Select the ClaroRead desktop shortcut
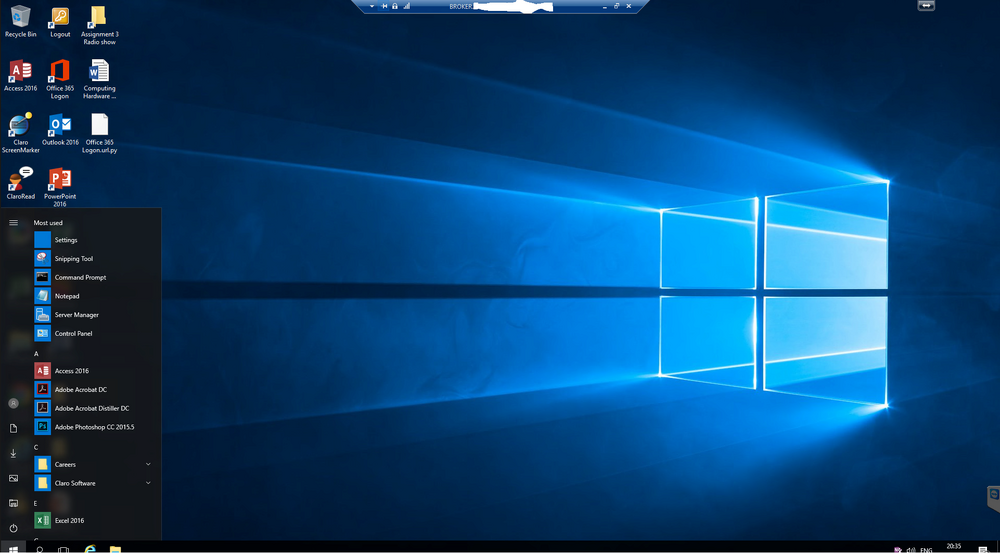 click(20, 183)
